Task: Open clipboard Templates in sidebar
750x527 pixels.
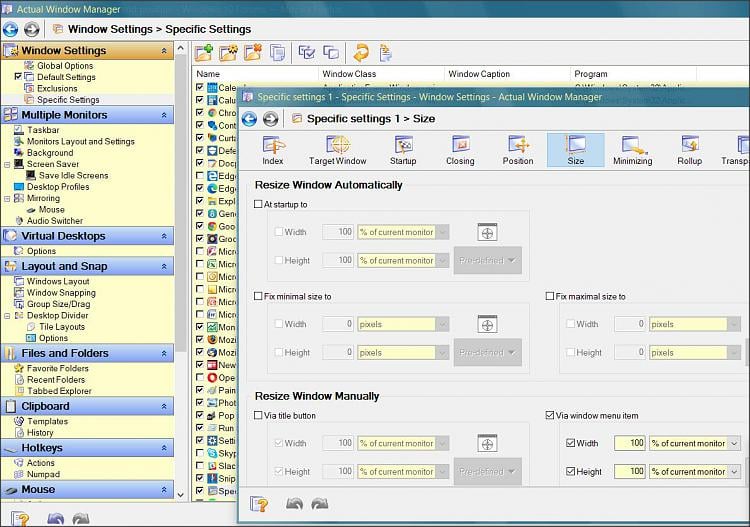Action: [47, 421]
